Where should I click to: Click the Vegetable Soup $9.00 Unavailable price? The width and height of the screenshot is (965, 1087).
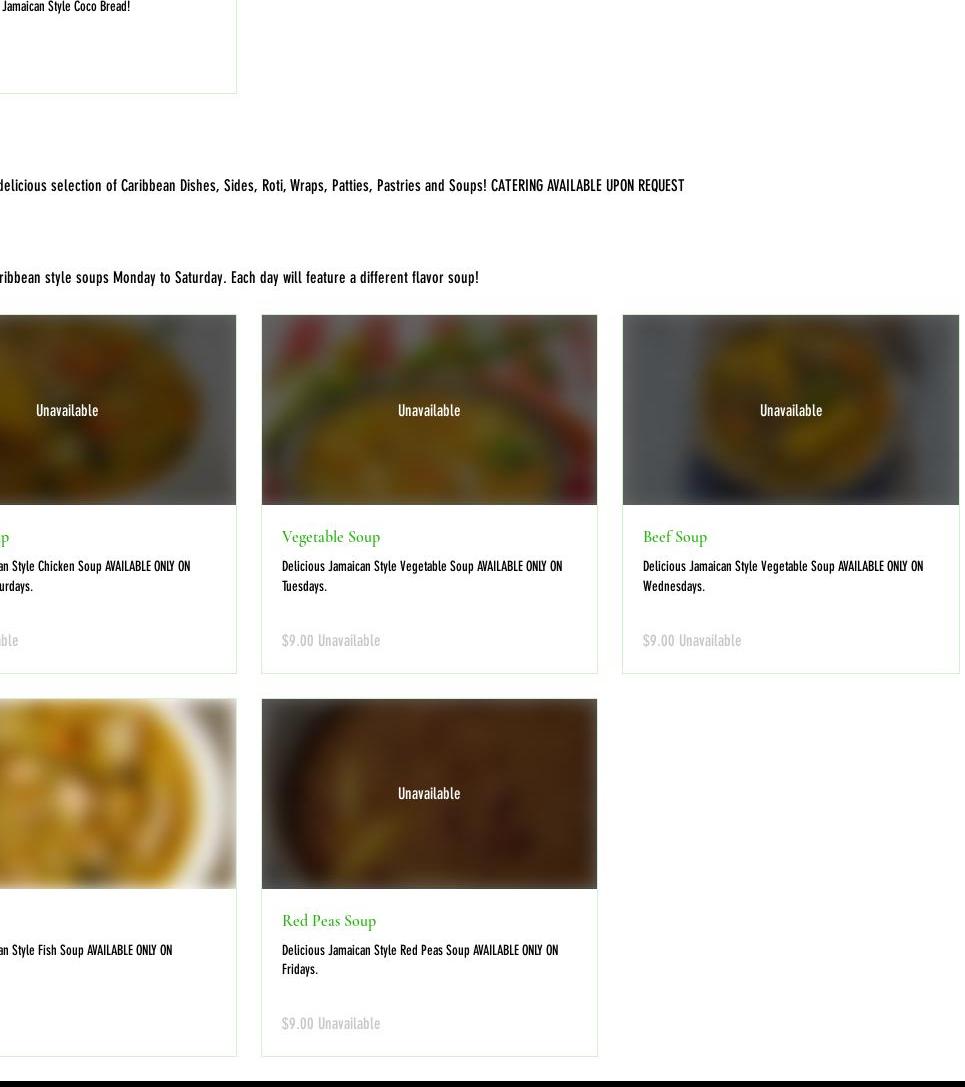pos(331,641)
